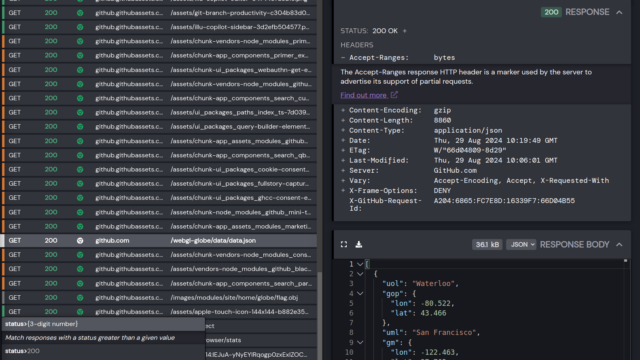Image resolution: width=640 pixels, height=360 pixels.
Task: Click source icon on paths_index_ts row
Action: pos(80,113)
